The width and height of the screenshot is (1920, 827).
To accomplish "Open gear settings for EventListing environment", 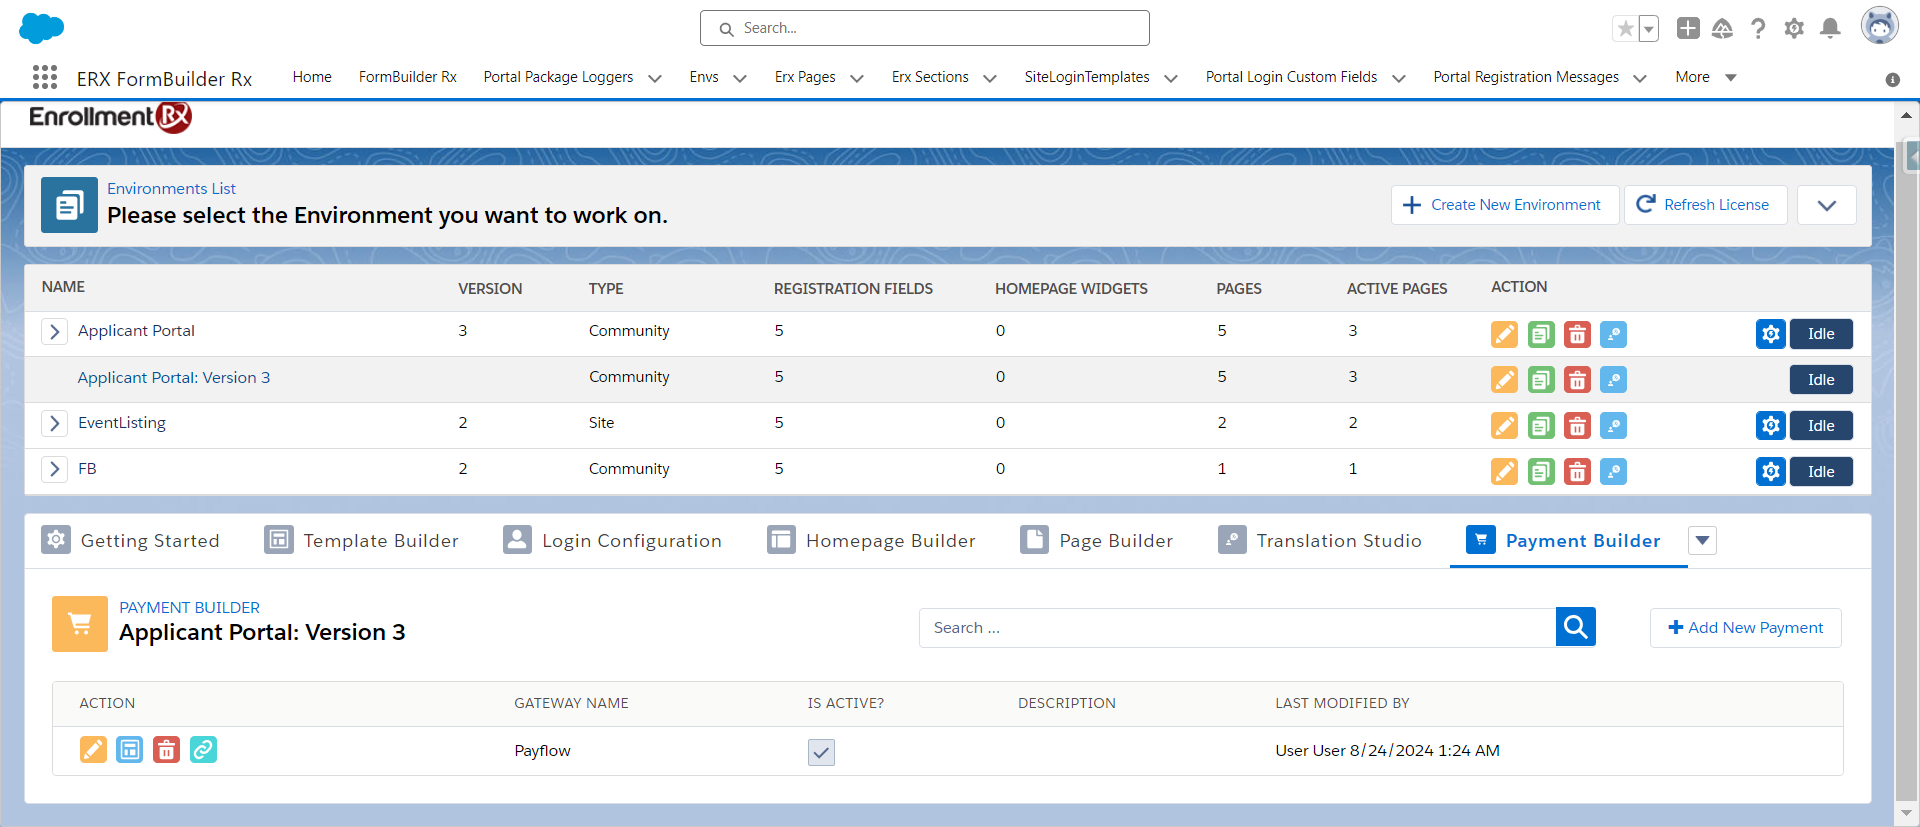I will 1770,426.
